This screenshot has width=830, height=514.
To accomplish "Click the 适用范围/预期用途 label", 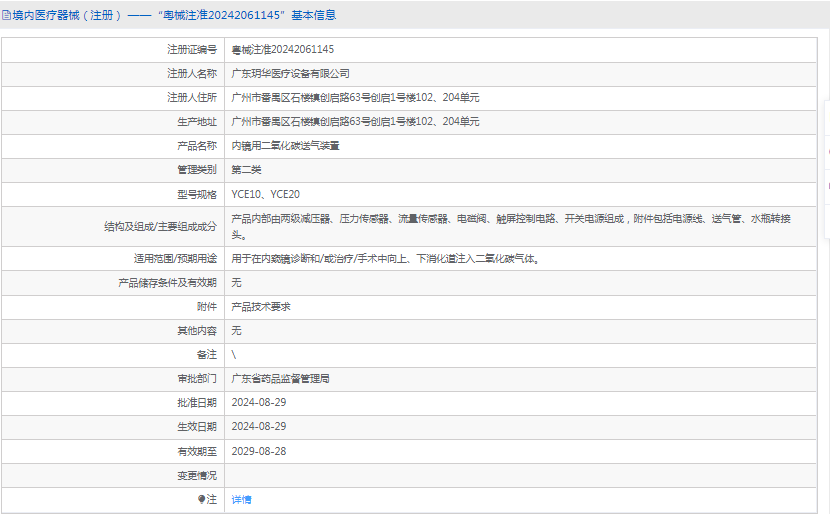I will (x=175, y=259).
